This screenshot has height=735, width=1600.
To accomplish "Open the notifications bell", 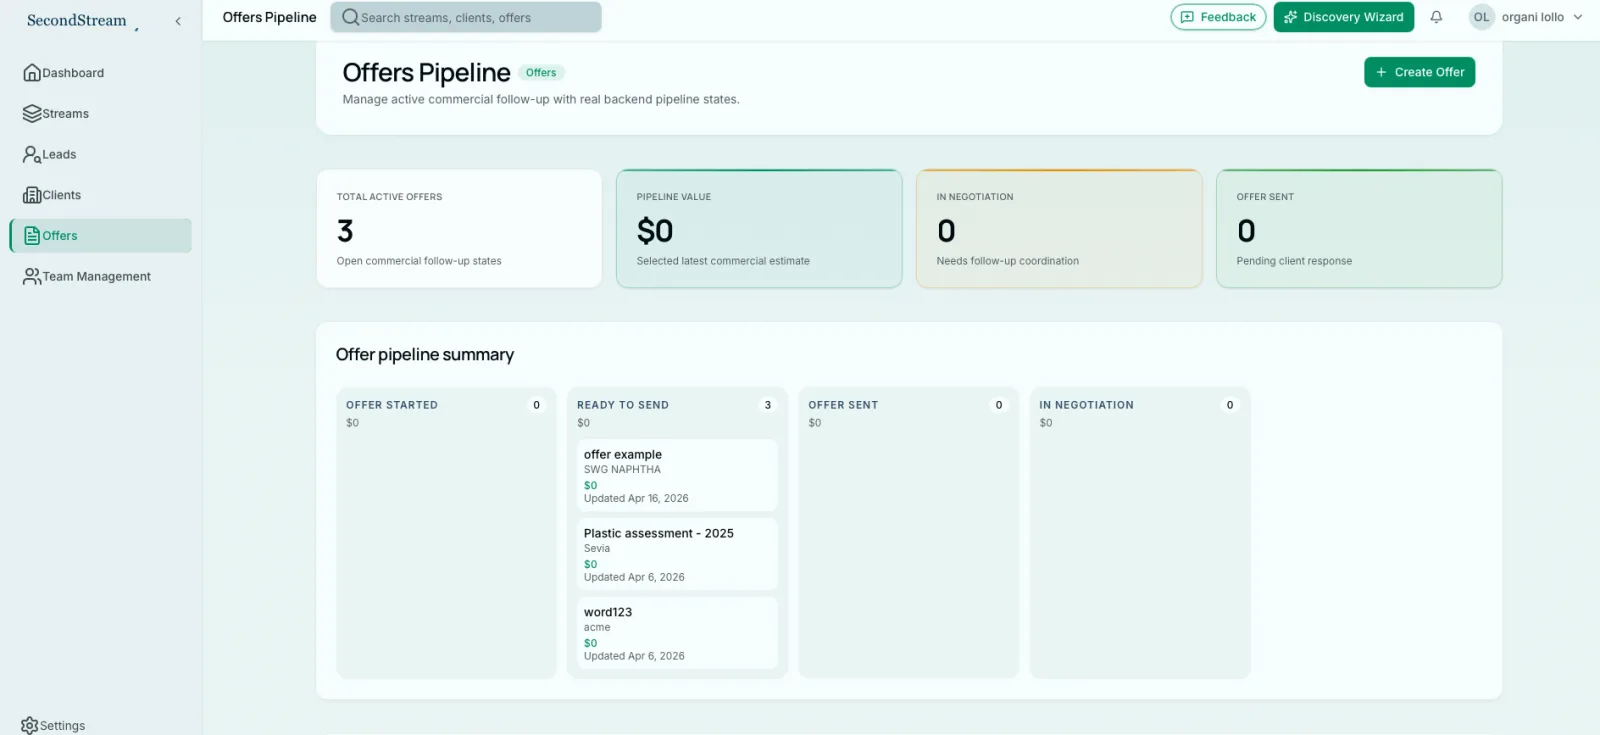I will click(x=1436, y=17).
